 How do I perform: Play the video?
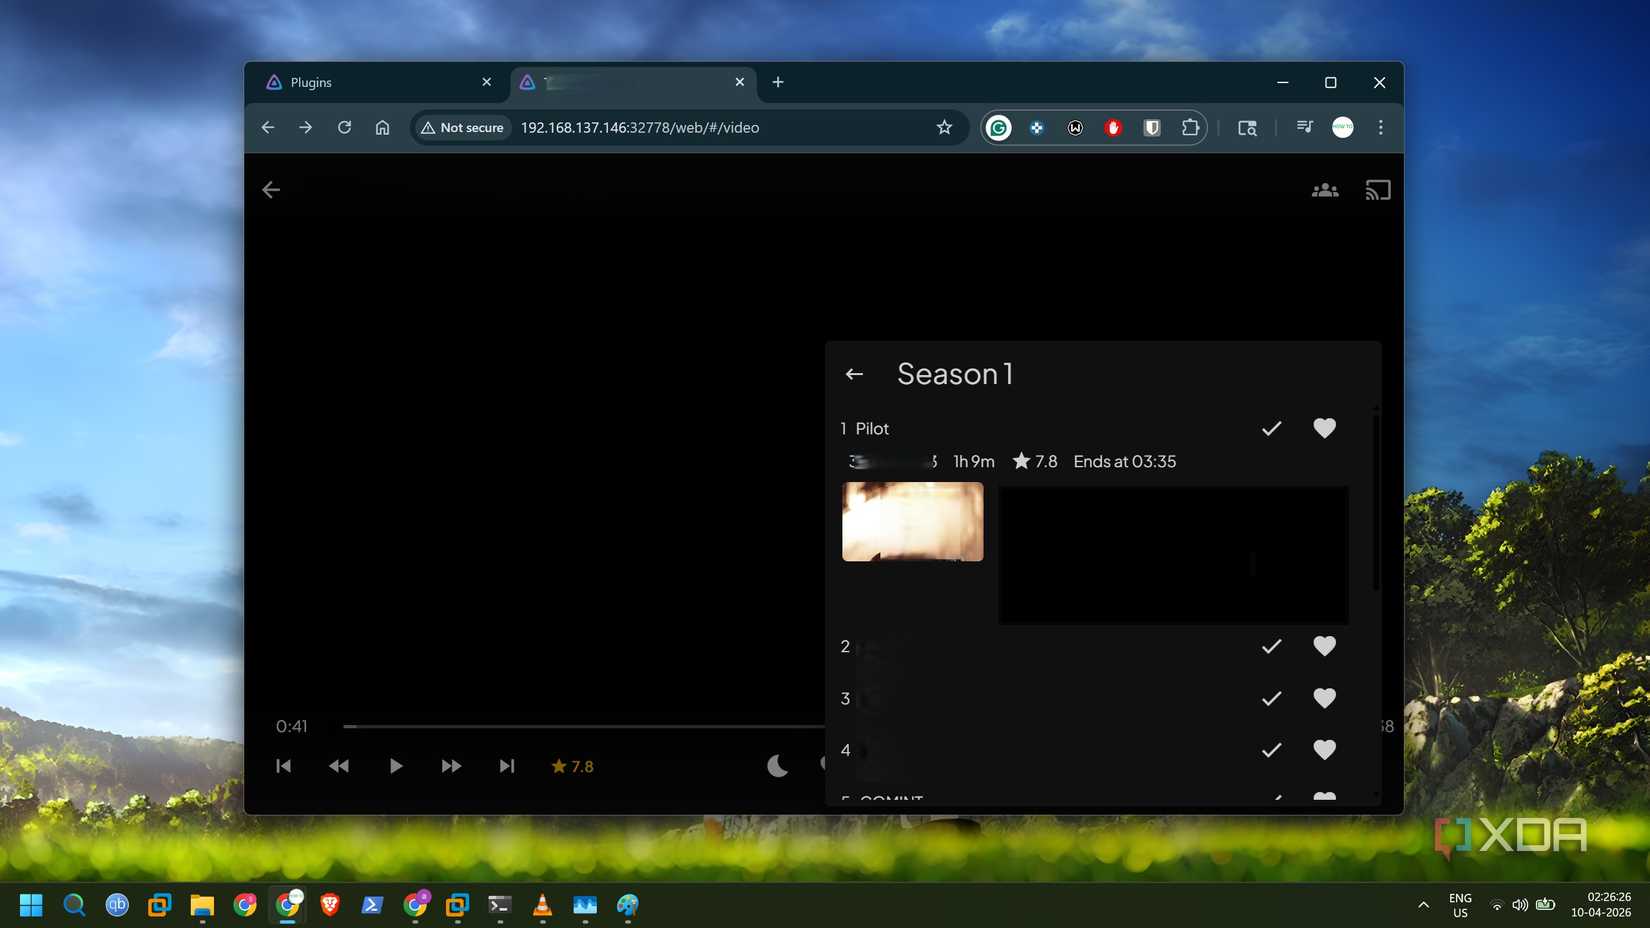tap(396, 766)
